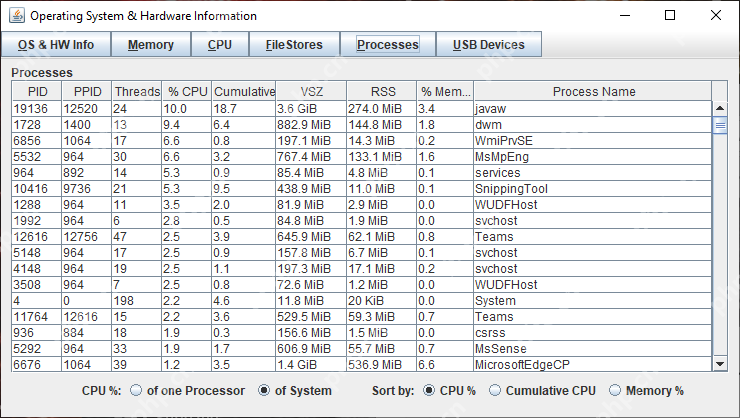This screenshot has width=740, height=418.
Task: Open the CPU tab
Action: click(x=220, y=45)
